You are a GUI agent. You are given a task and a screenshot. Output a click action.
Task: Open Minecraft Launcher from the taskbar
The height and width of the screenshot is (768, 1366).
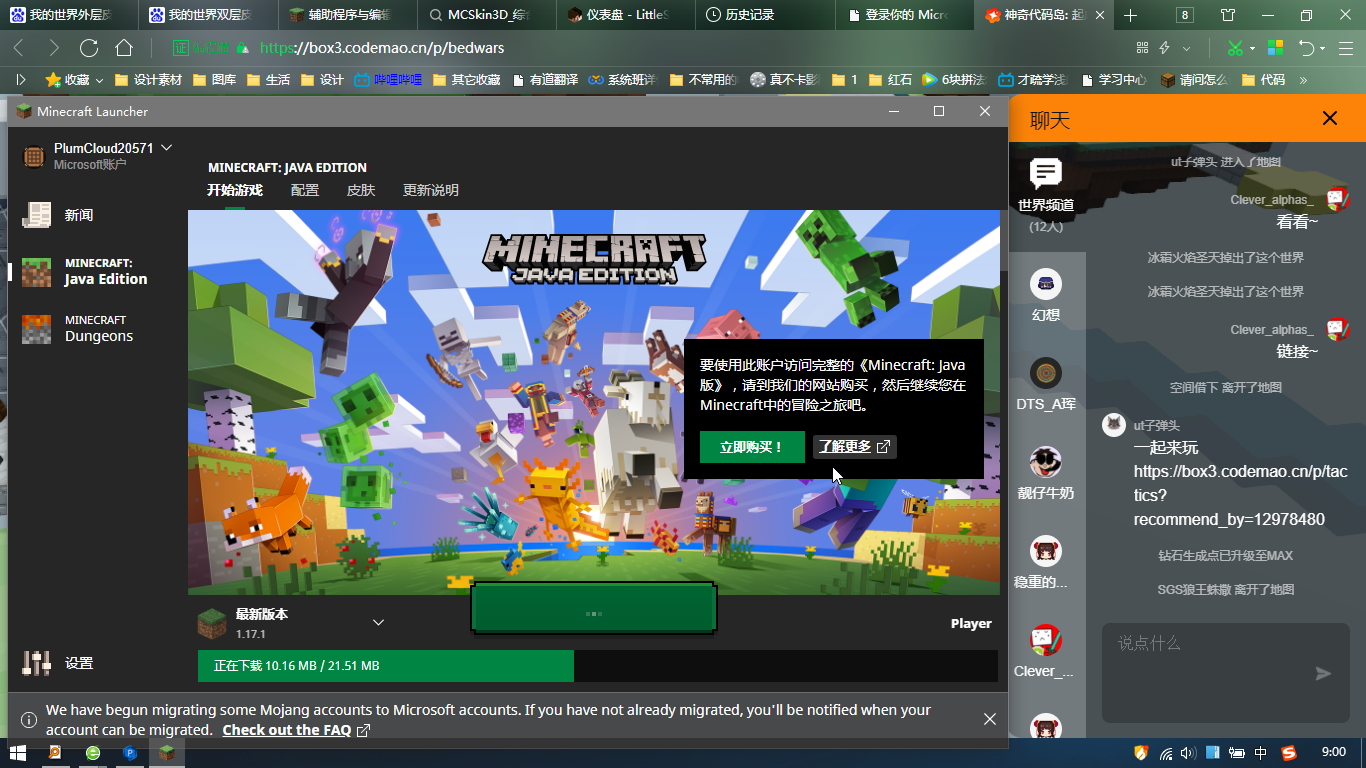pyautogui.click(x=167, y=753)
